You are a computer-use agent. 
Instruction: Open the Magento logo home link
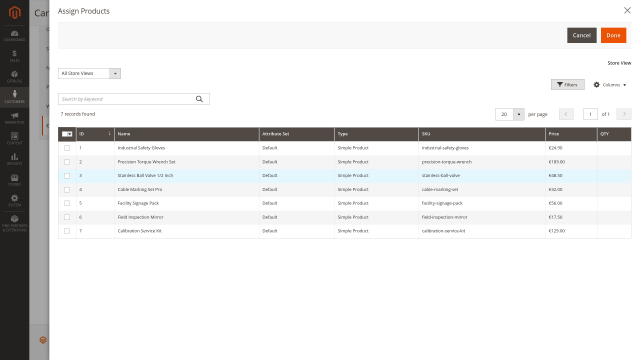[15, 13]
